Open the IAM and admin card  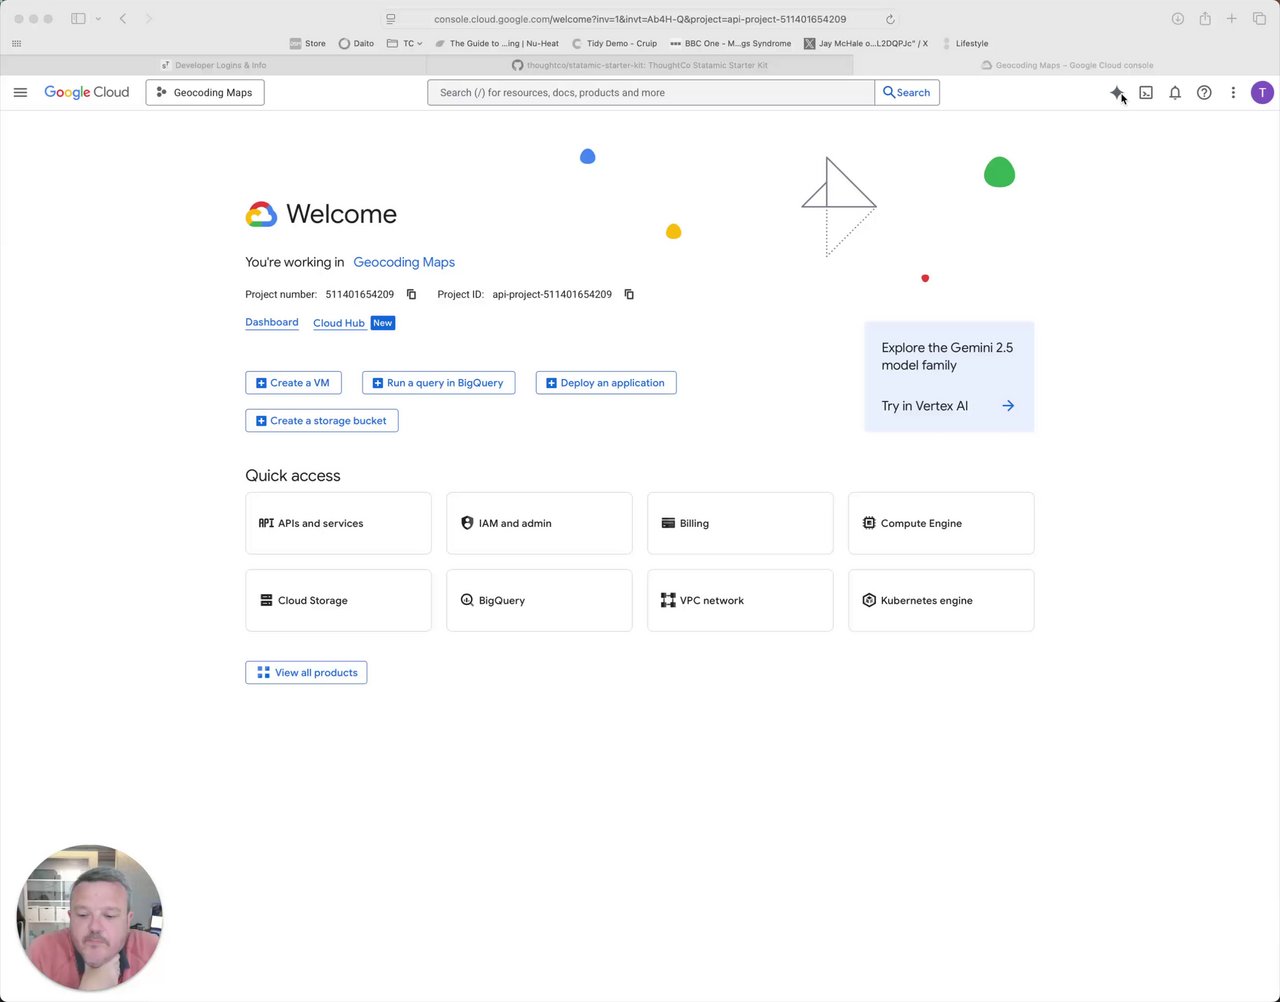point(539,523)
